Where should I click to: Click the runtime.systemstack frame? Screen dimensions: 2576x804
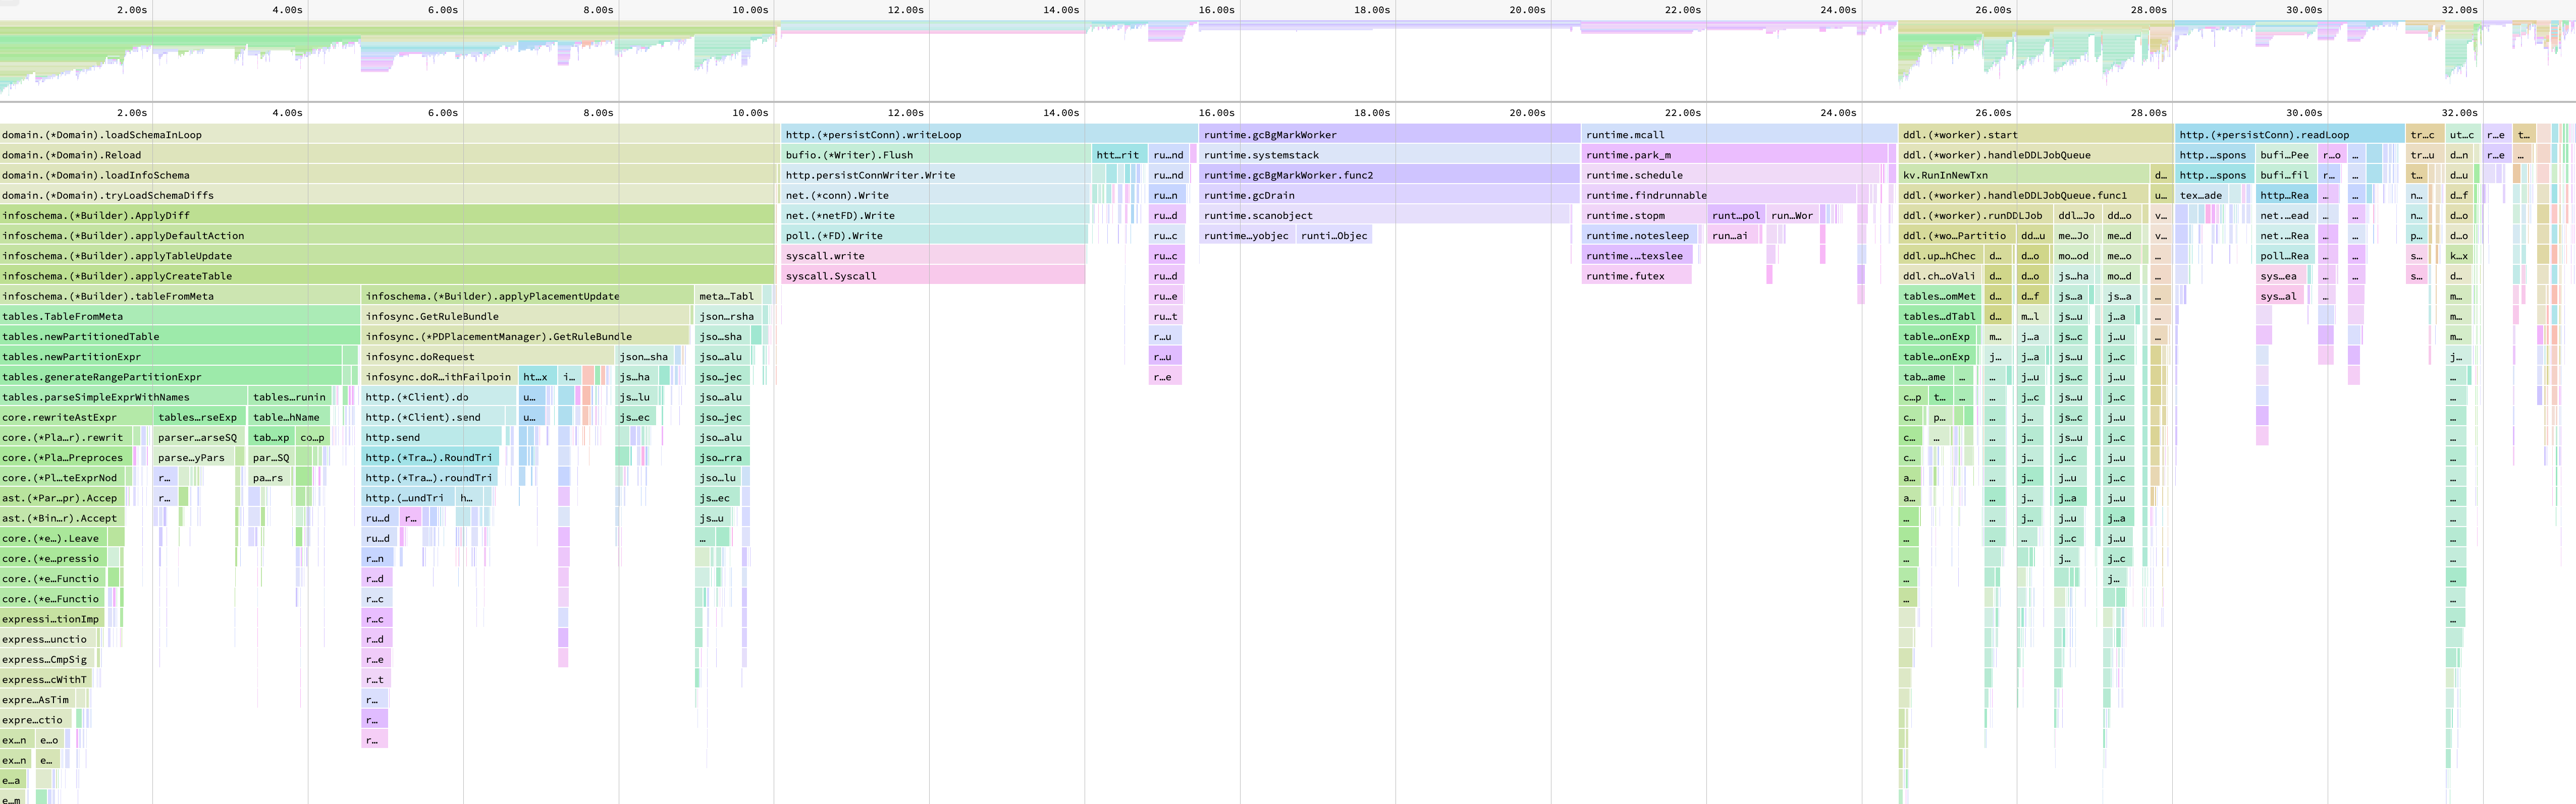click(x=1390, y=155)
